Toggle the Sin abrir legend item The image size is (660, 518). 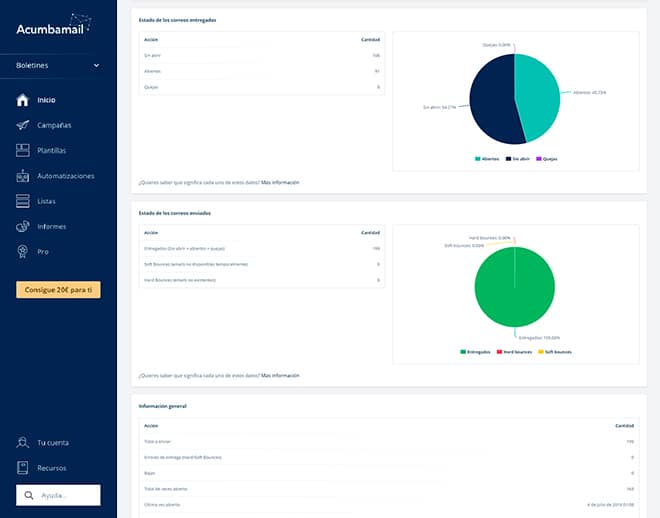pyautogui.click(x=516, y=159)
